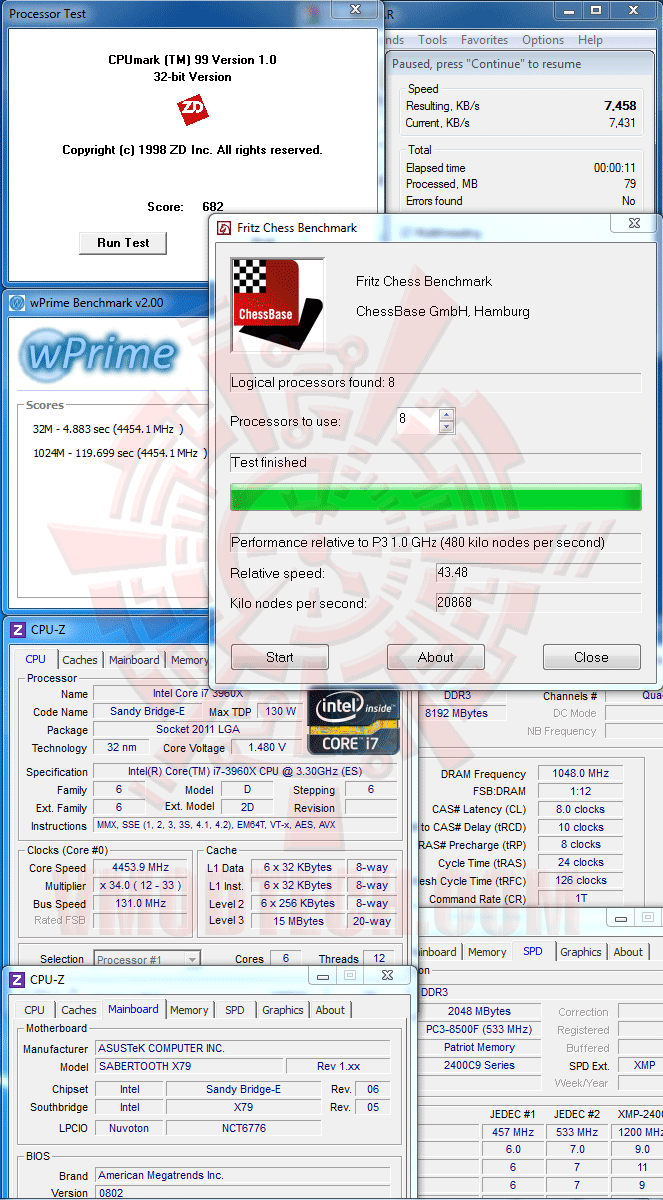The width and height of the screenshot is (663, 1200).
Task: Open the Help menu
Action: [x=590, y=40]
